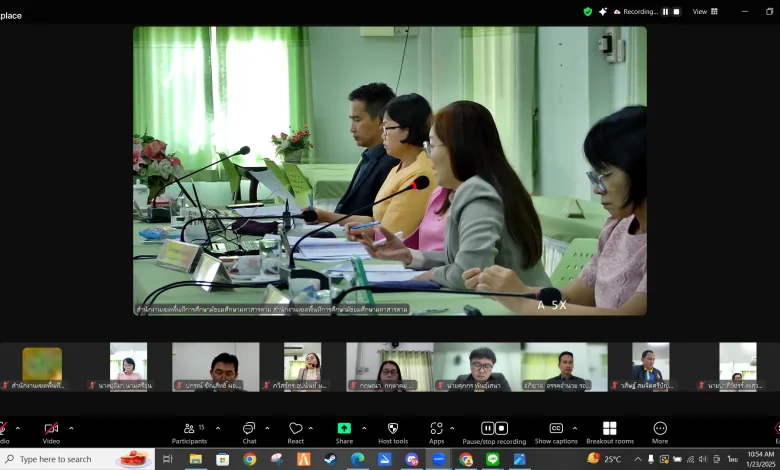Open LINE messenger from taskbar
The width and height of the screenshot is (780, 470).
pos(492,459)
